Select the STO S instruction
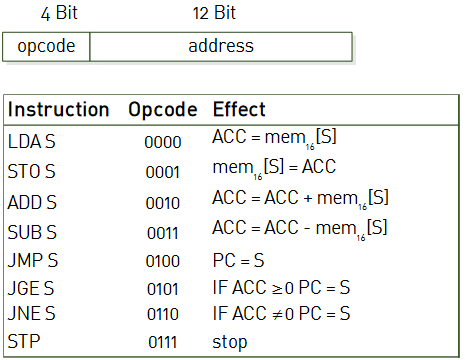Screen dimensions: 465x360 [x=31, y=172]
